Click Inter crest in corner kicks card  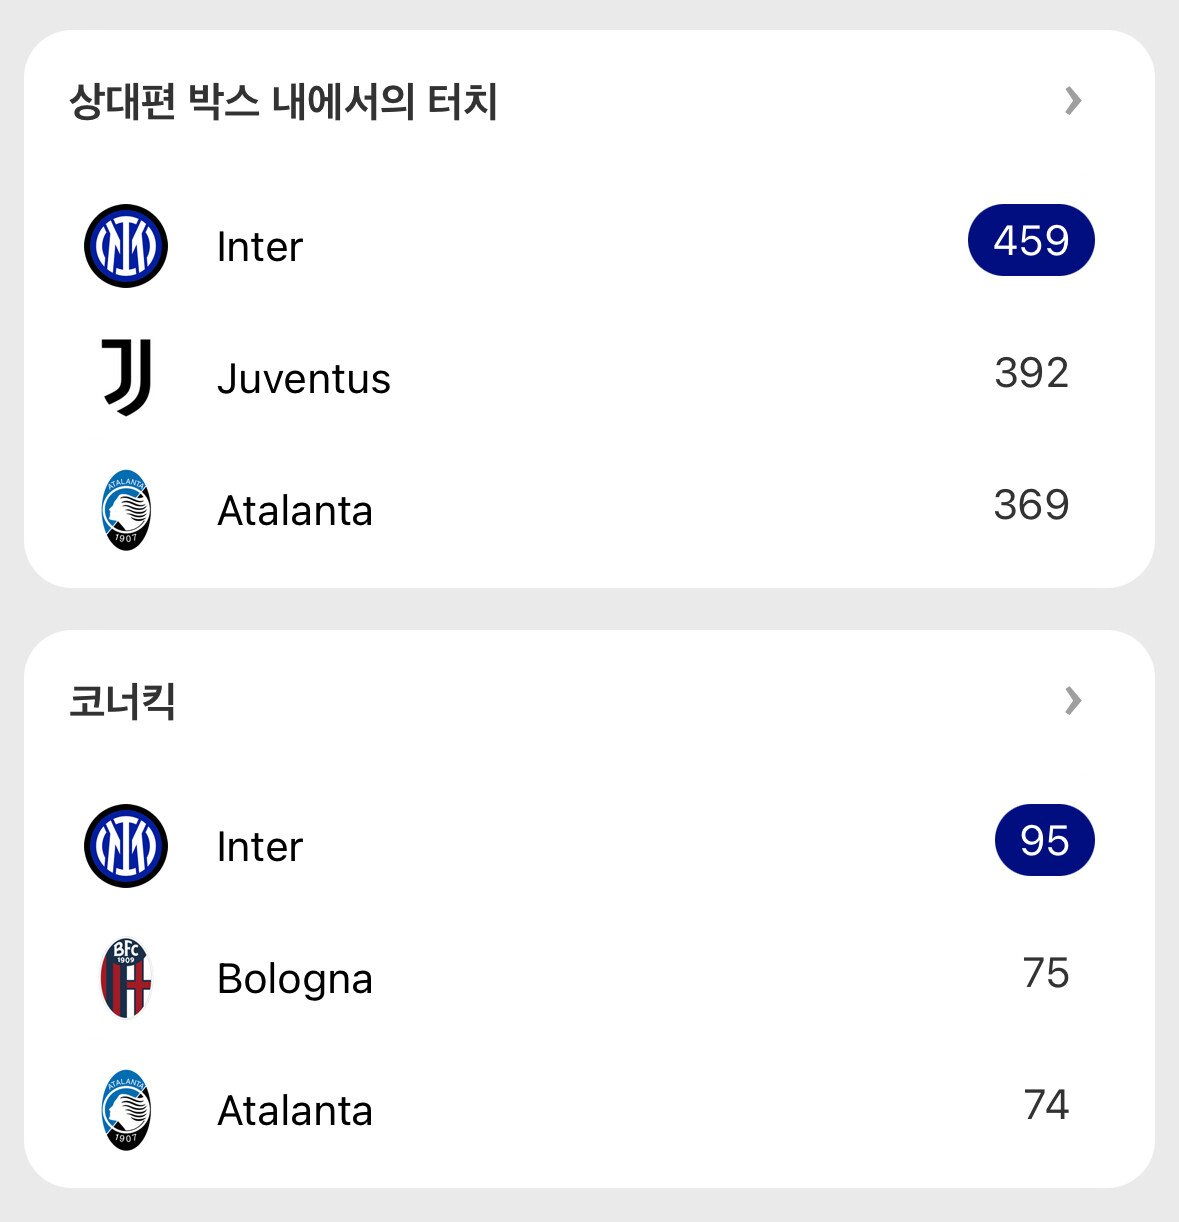click(x=126, y=846)
